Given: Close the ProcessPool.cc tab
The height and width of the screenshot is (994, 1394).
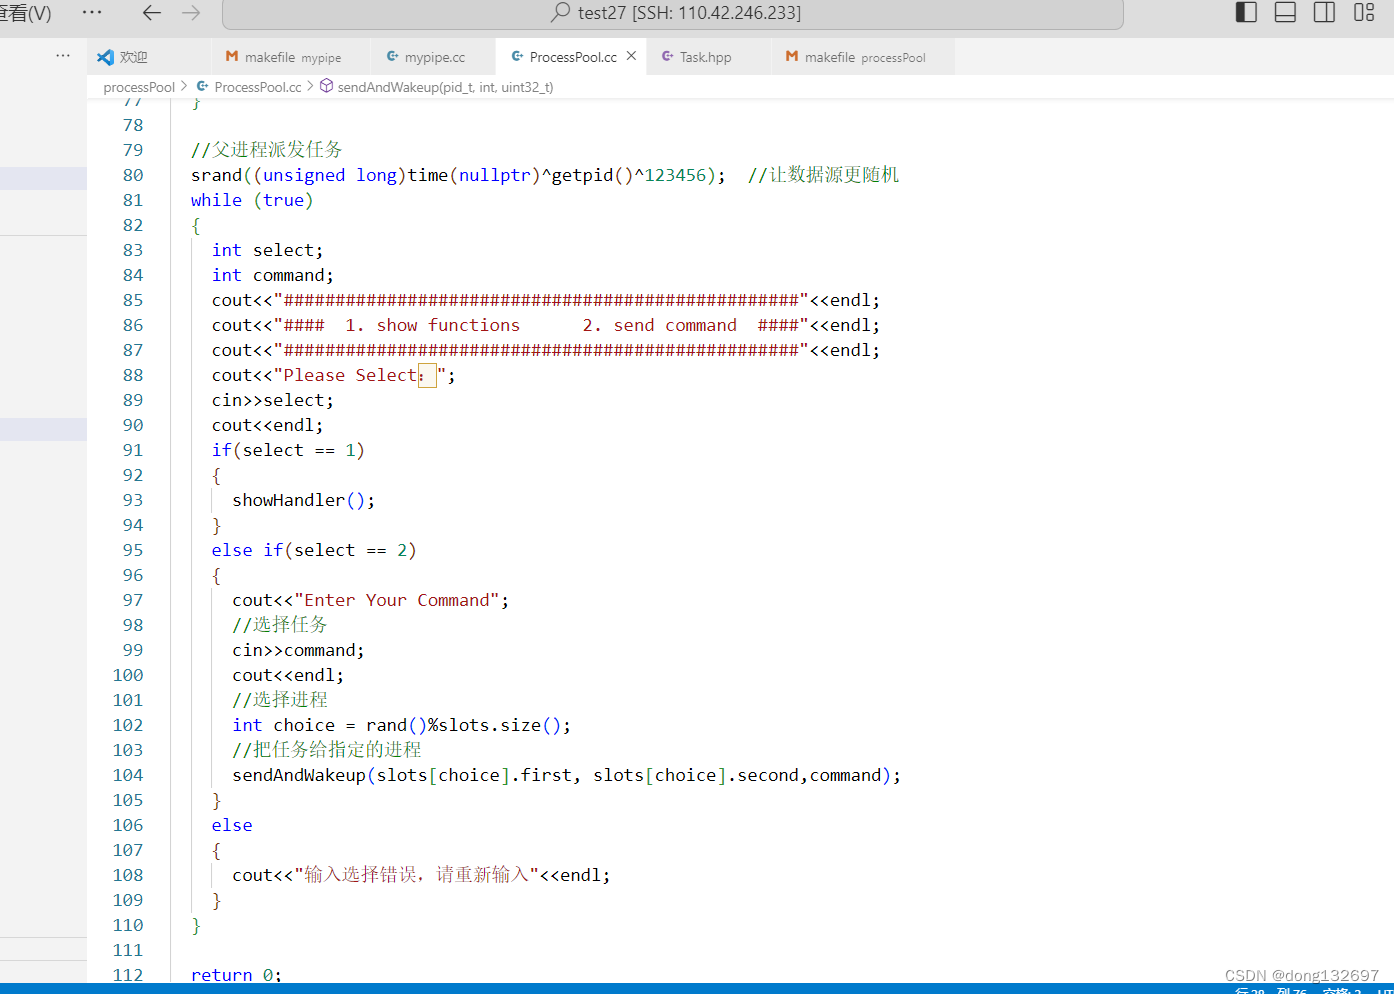Looking at the screenshot, I should coord(631,56).
